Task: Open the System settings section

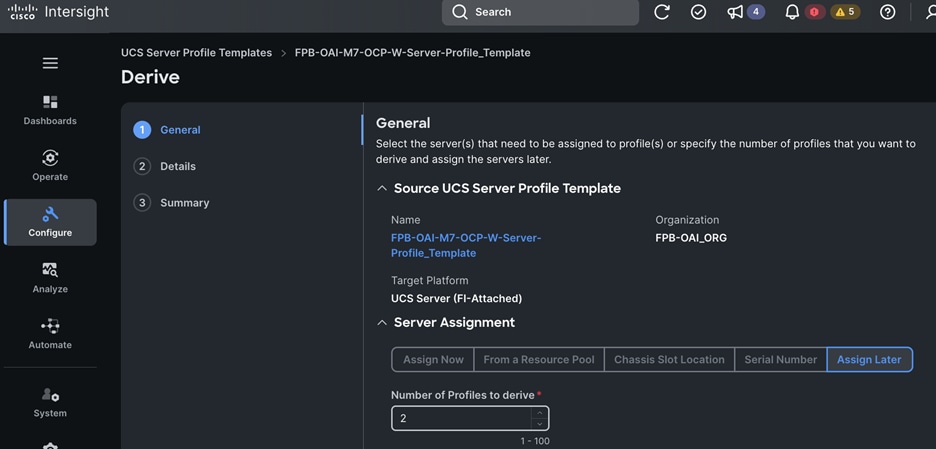Action: point(50,402)
